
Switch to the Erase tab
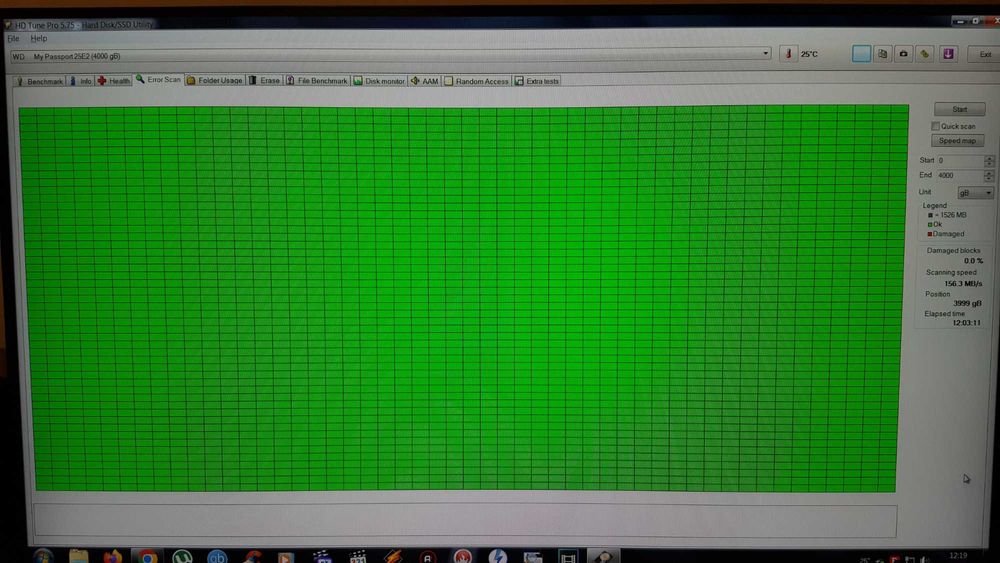[x=265, y=80]
